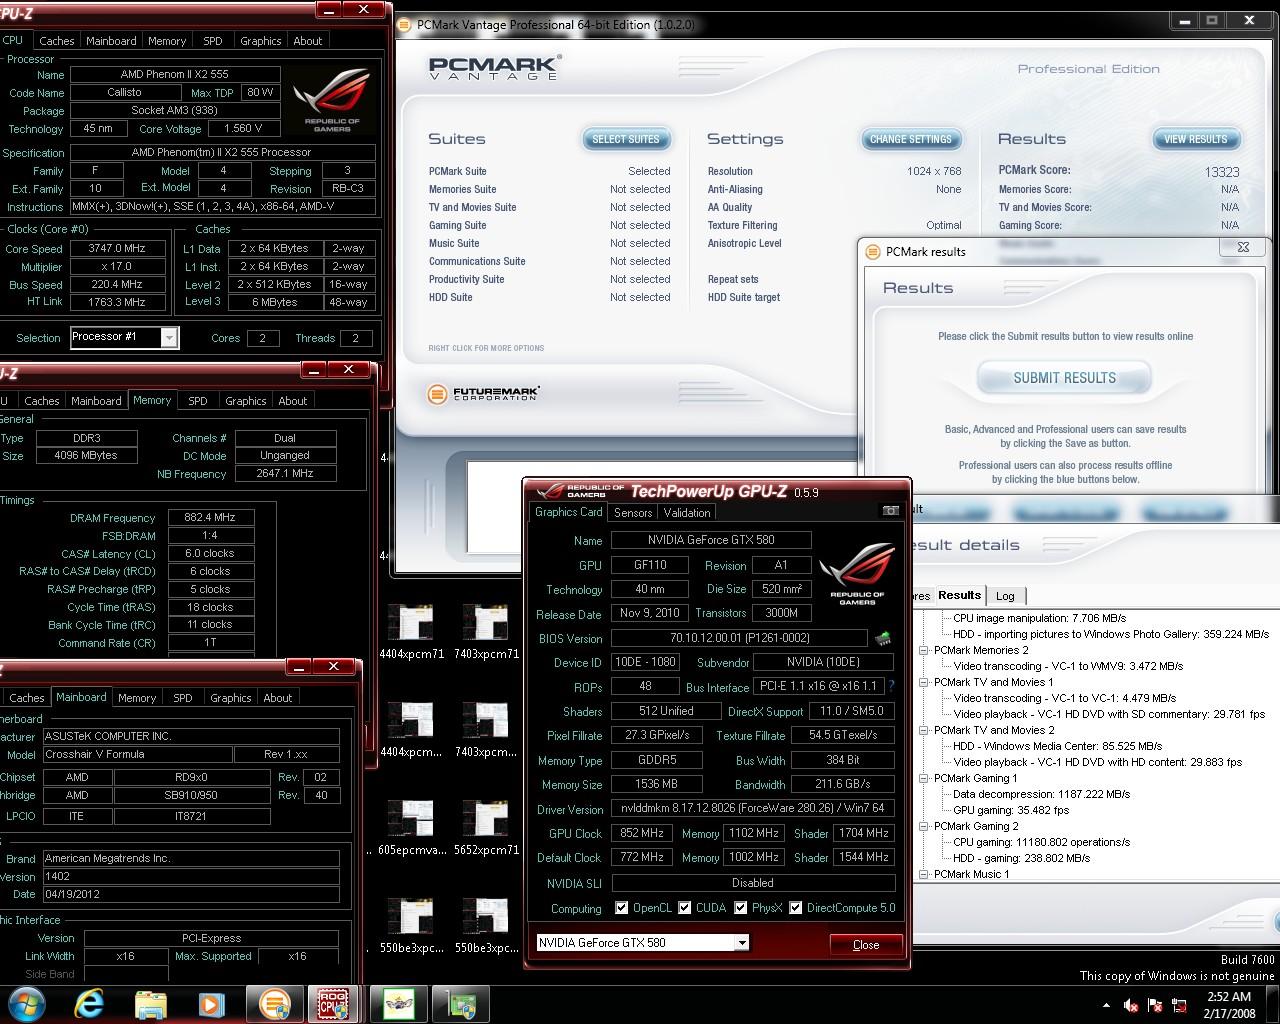Image resolution: width=1280 pixels, height=1024 pixels.
Task: Click the Futuremark Corporation logo
Action: (484, 394)
